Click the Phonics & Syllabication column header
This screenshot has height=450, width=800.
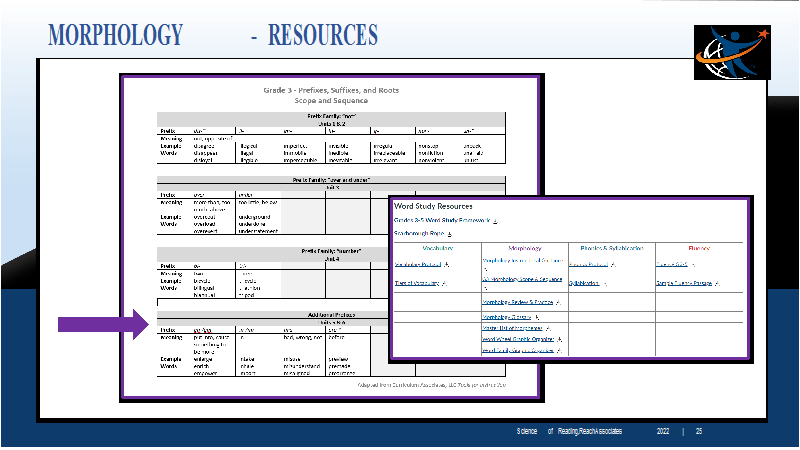point(612,248)
